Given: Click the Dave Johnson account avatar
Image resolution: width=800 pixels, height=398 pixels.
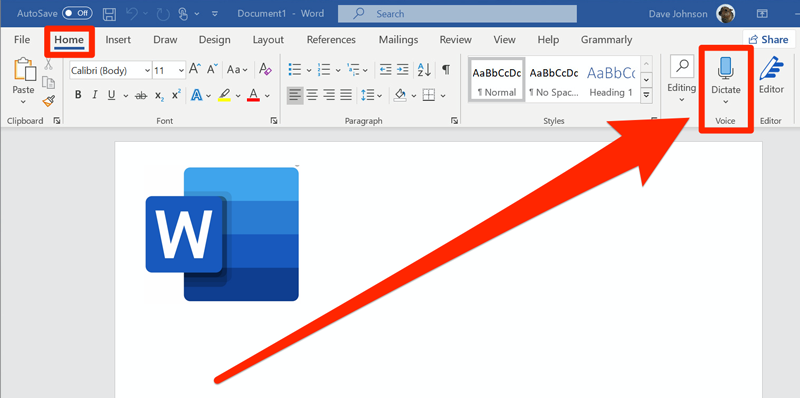Looking at the screenshot, I should [x=726, y=14].
